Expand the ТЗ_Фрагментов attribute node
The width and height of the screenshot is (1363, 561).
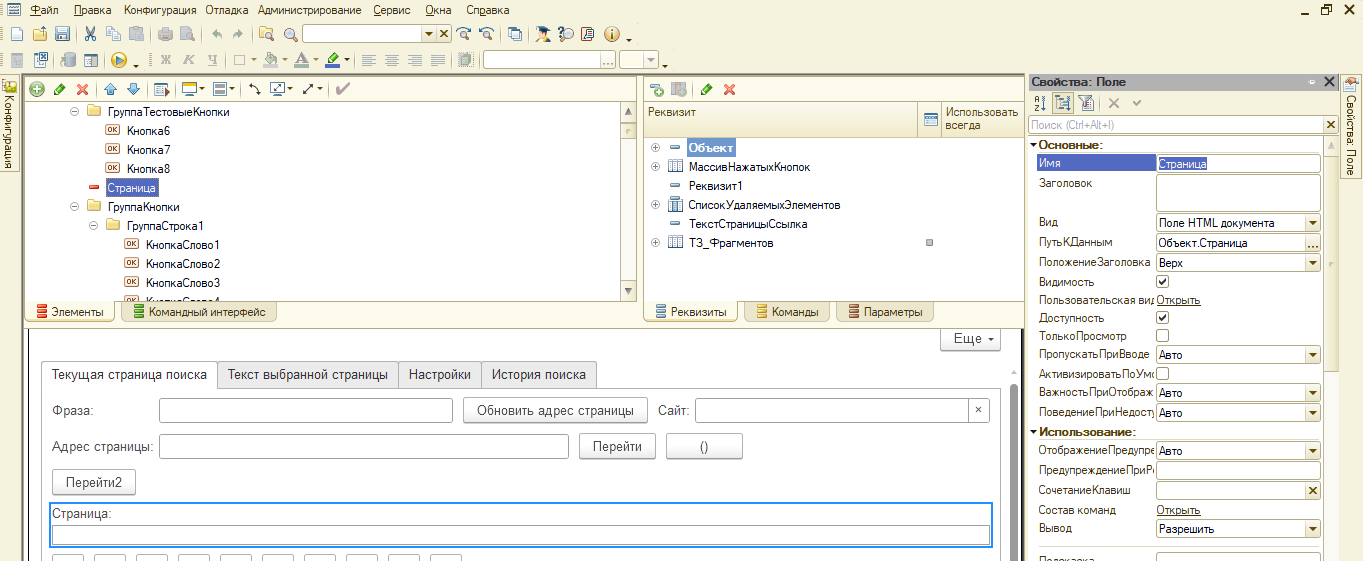point(656,243)
